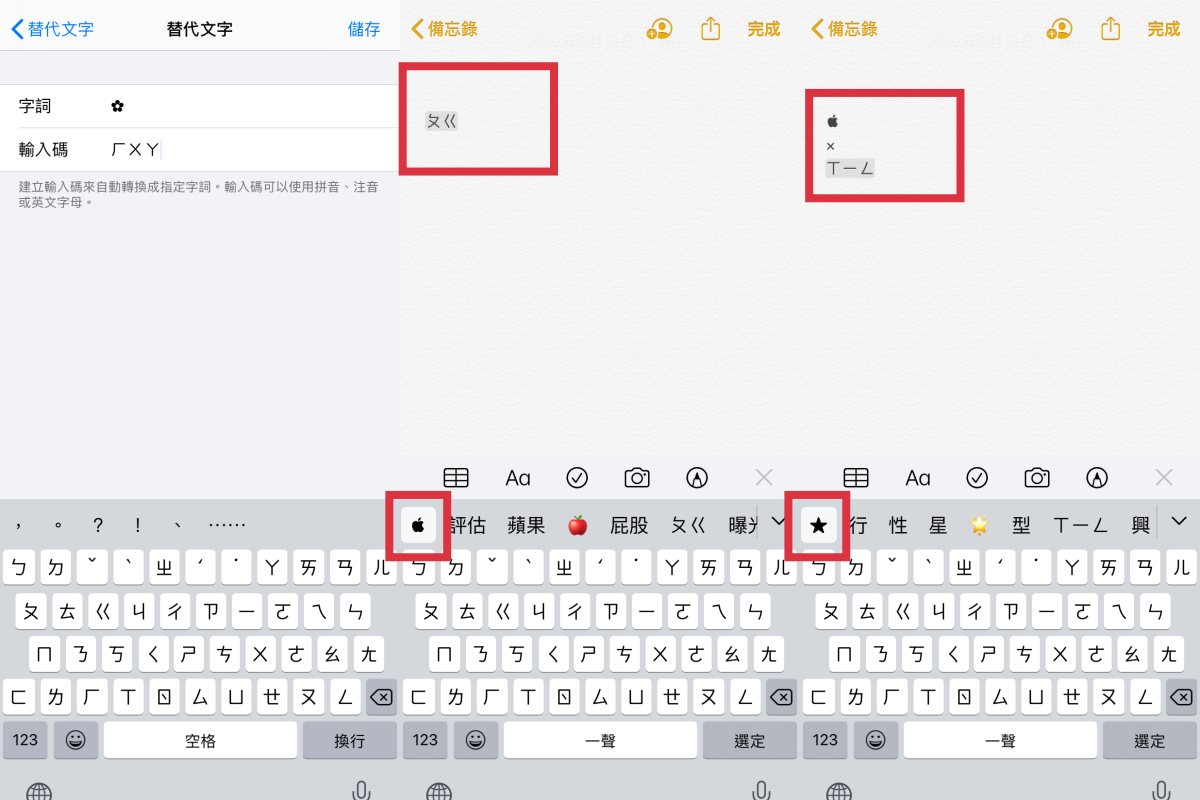Open add-people icon in the ㄒㄧㄥ note
The width and height of the screenshot is (1200, 800).
pyautogui.click(x=1060, y=29)
